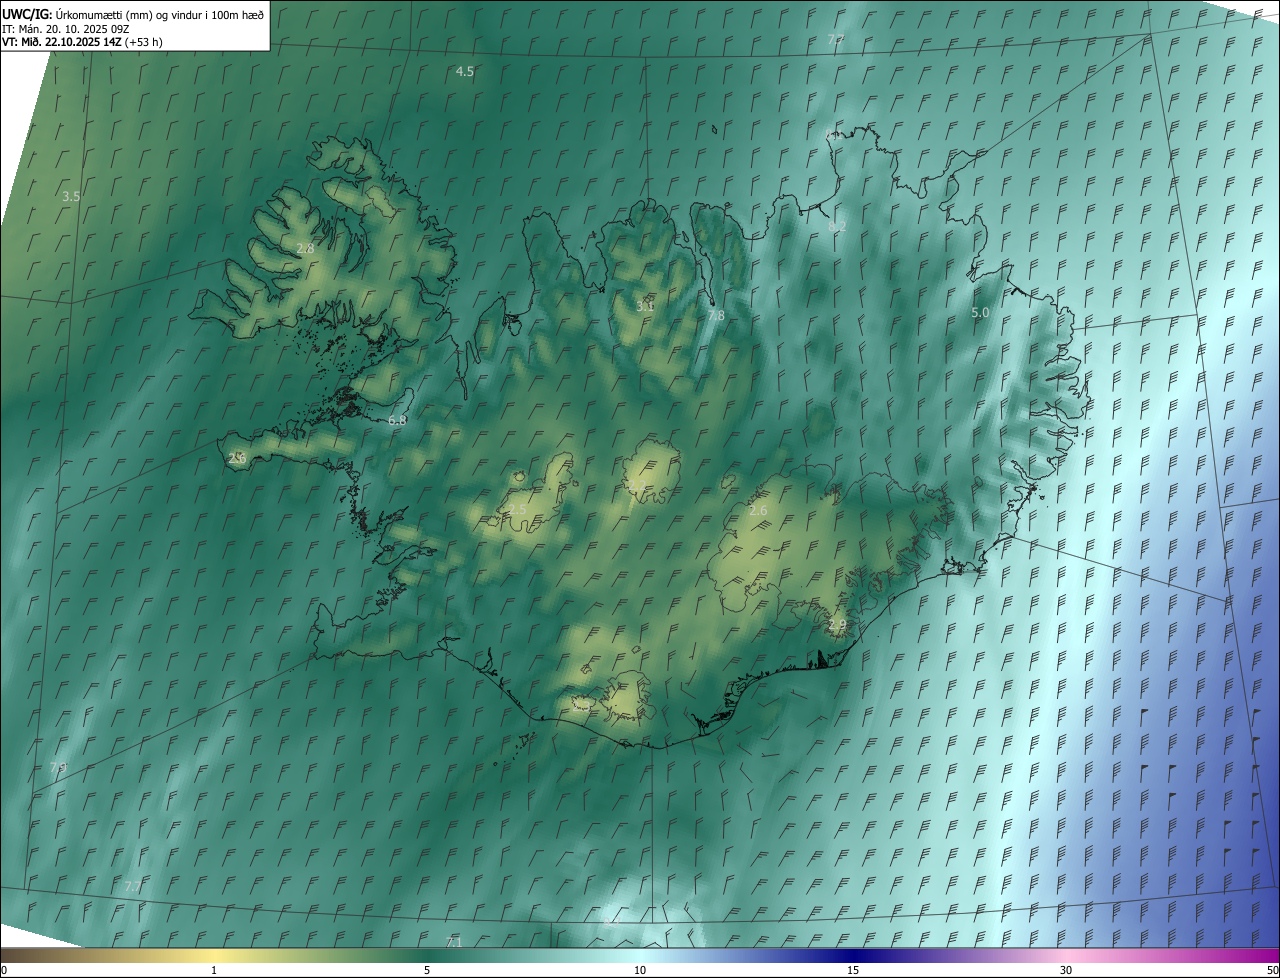This screenshot has height=978, width=1280.
Task: Click the 7.9 value southwest of Iceland
Action: [x=58, y=768]
